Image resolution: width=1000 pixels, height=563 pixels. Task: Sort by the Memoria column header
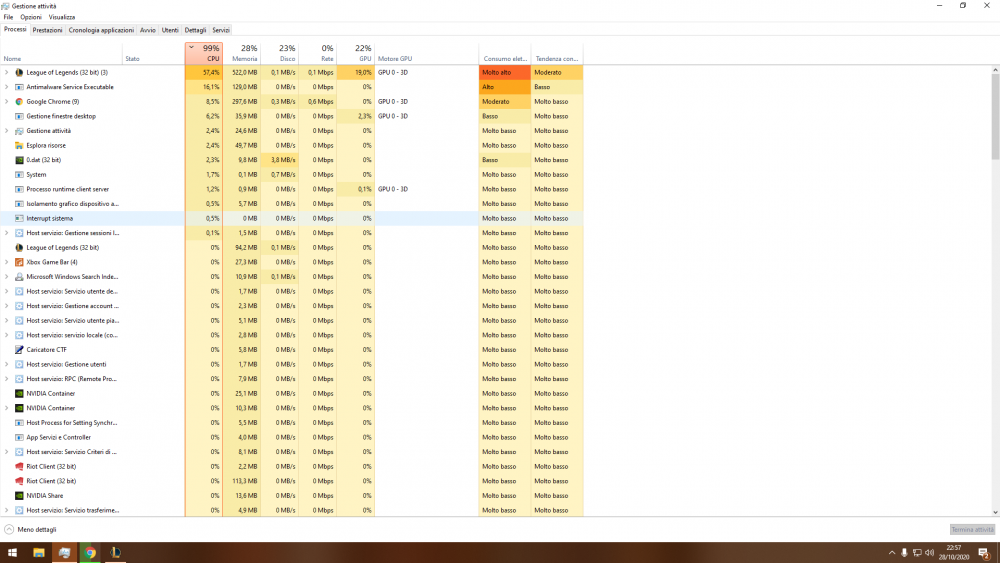point(242,54)
